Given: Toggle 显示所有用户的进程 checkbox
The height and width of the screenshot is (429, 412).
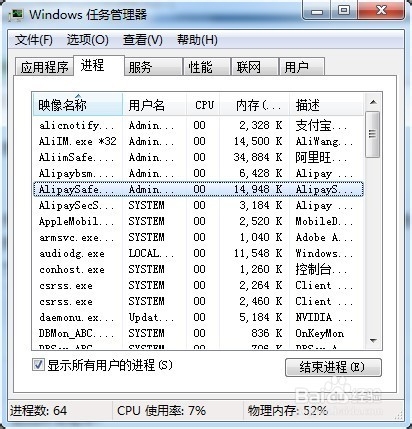Looking at the screenshot, I should [x=38, y=364].
